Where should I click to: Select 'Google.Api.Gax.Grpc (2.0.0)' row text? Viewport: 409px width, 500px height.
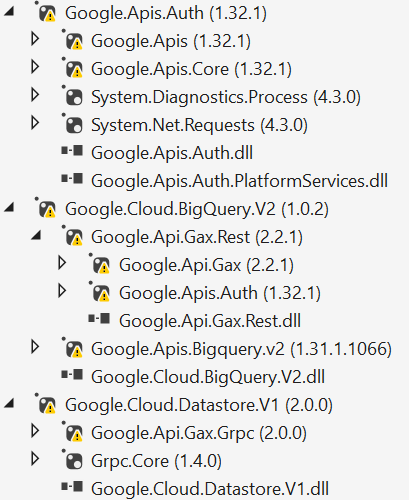(x=199, y=434)
